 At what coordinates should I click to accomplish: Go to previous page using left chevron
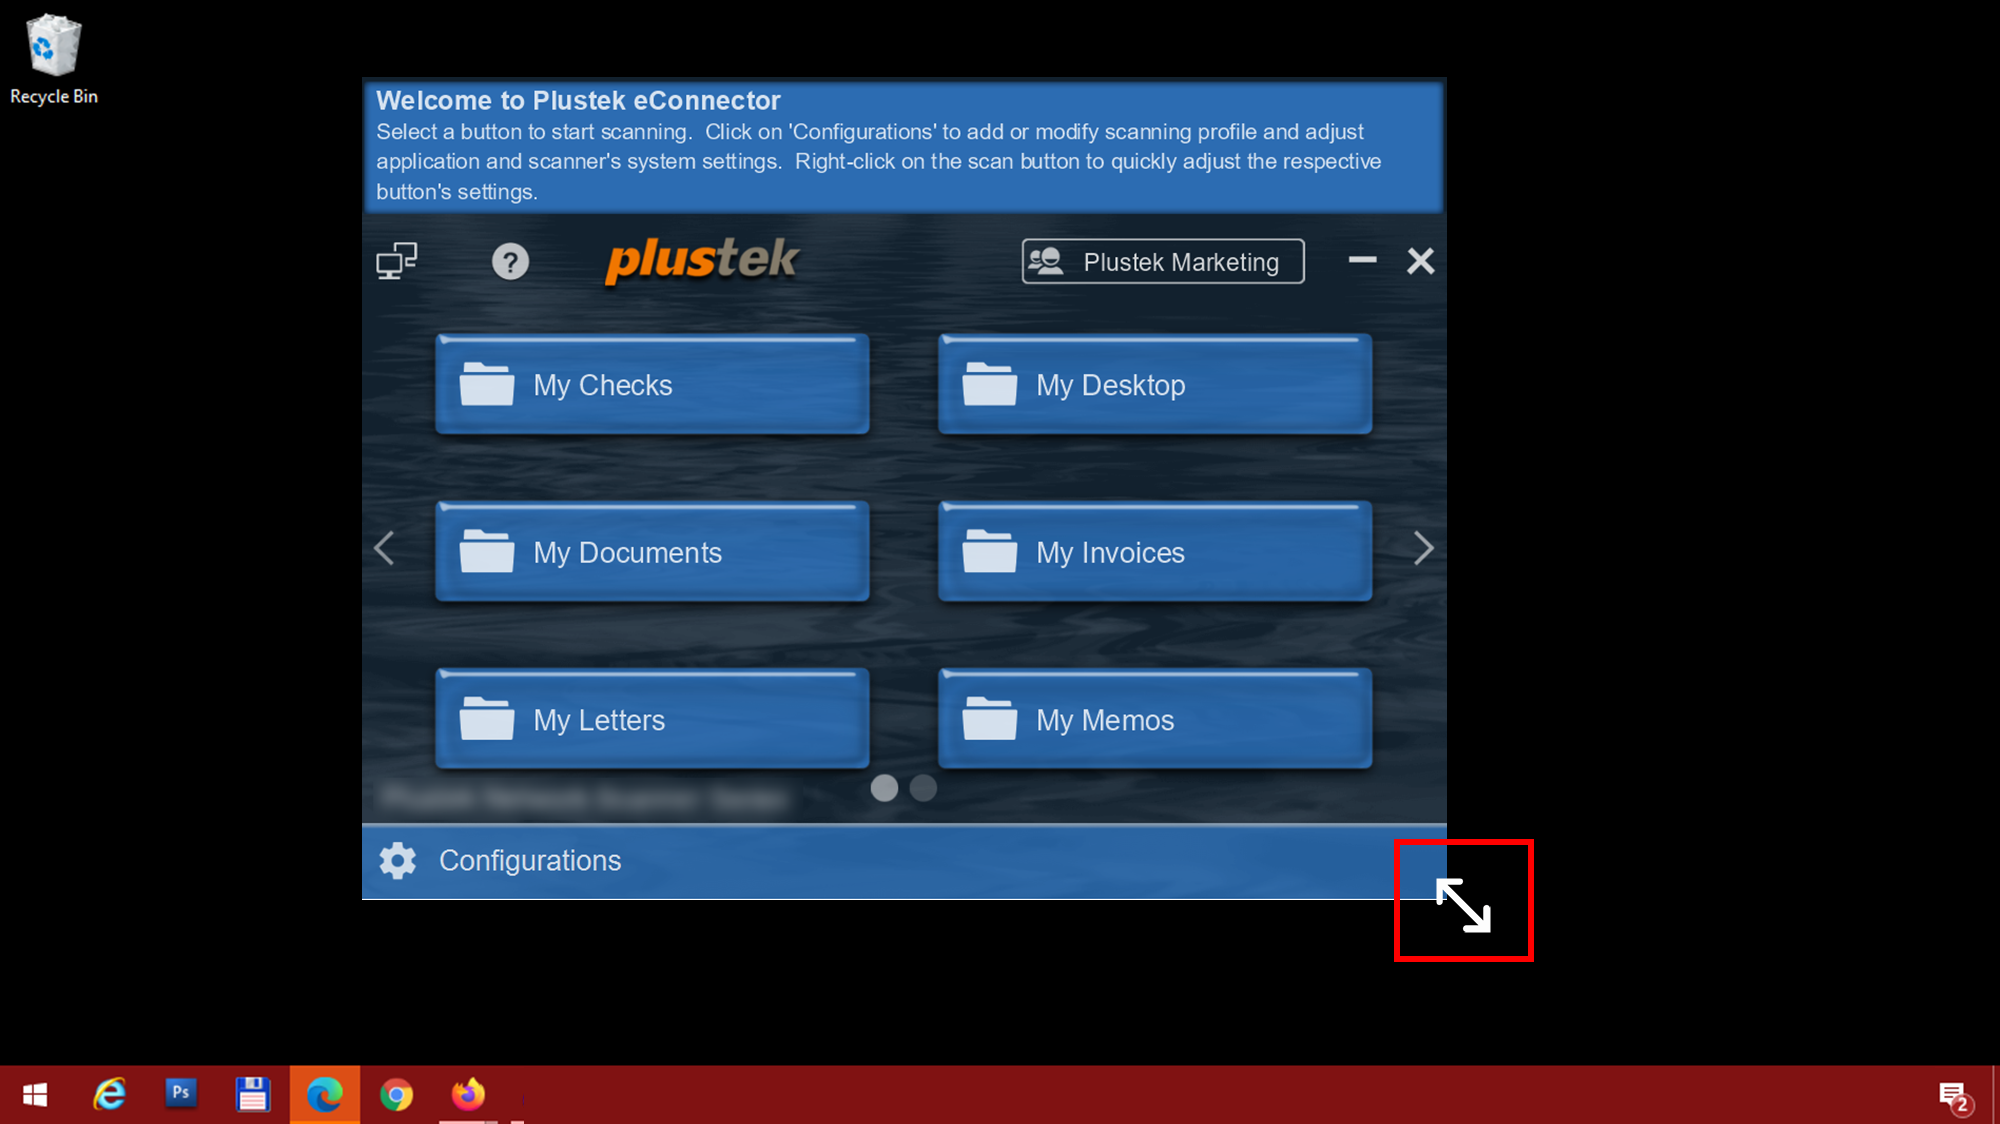(x=384, y=548)
